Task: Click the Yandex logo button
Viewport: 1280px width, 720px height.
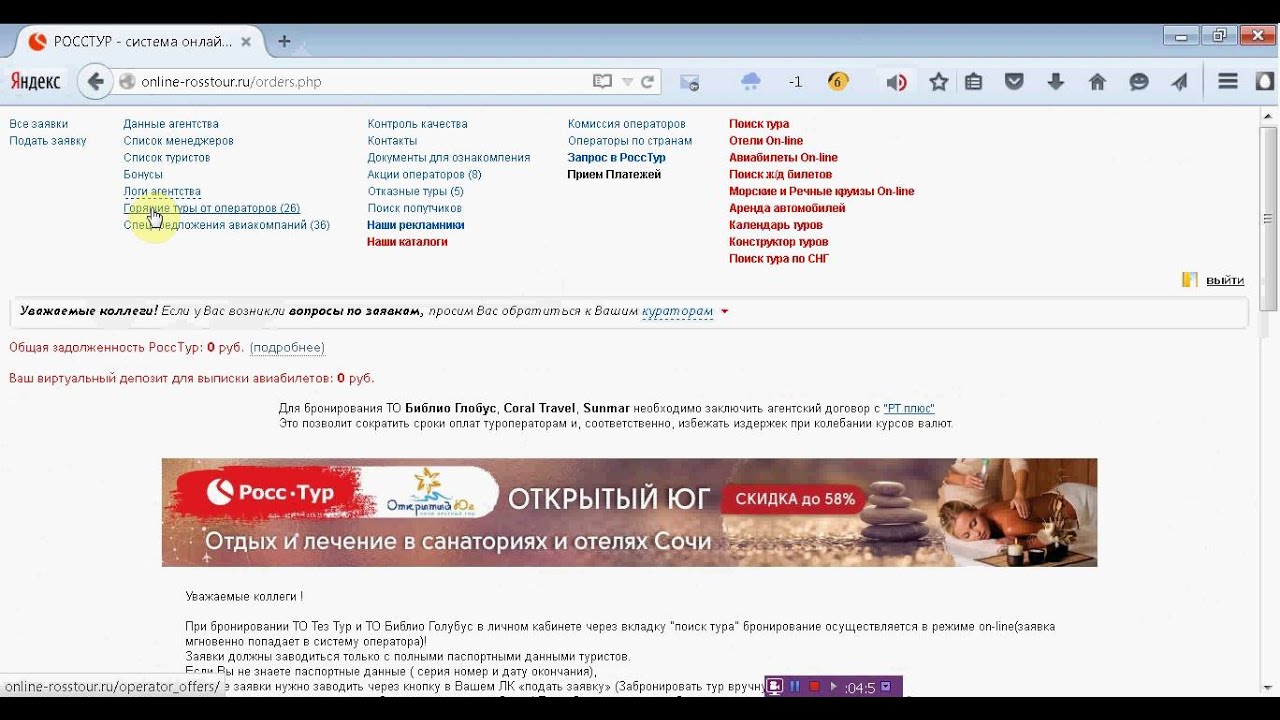Action: [35, 82]
